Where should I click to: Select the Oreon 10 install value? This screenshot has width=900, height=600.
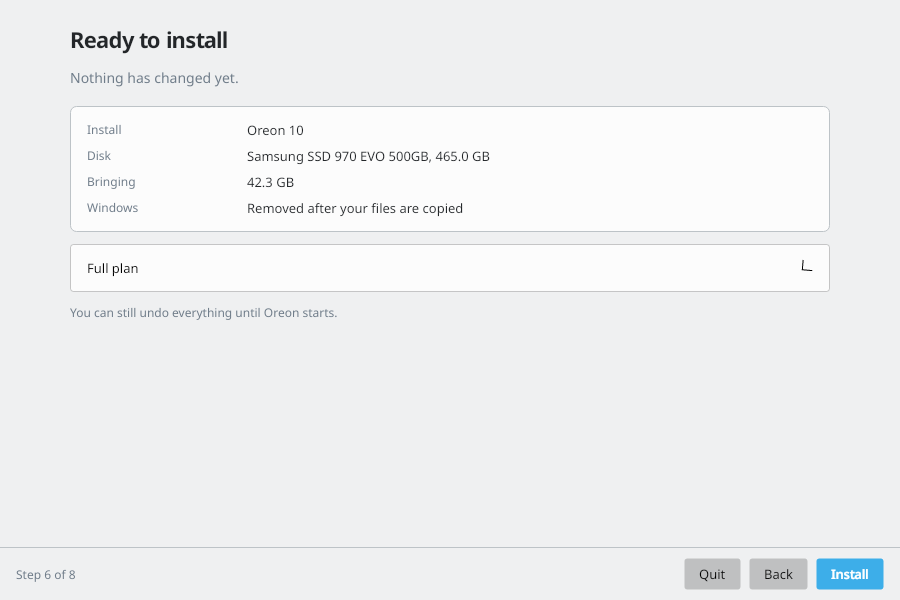tap(275, 130)
